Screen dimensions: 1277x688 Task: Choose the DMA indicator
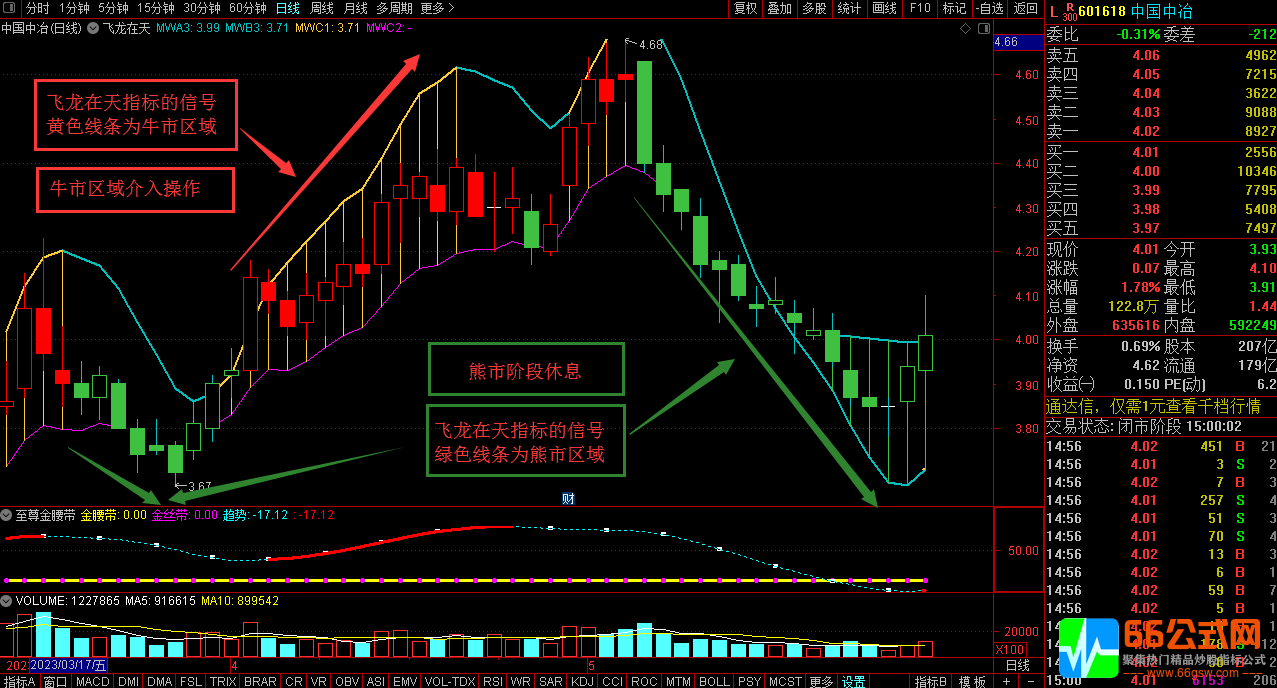coord(159,681)
